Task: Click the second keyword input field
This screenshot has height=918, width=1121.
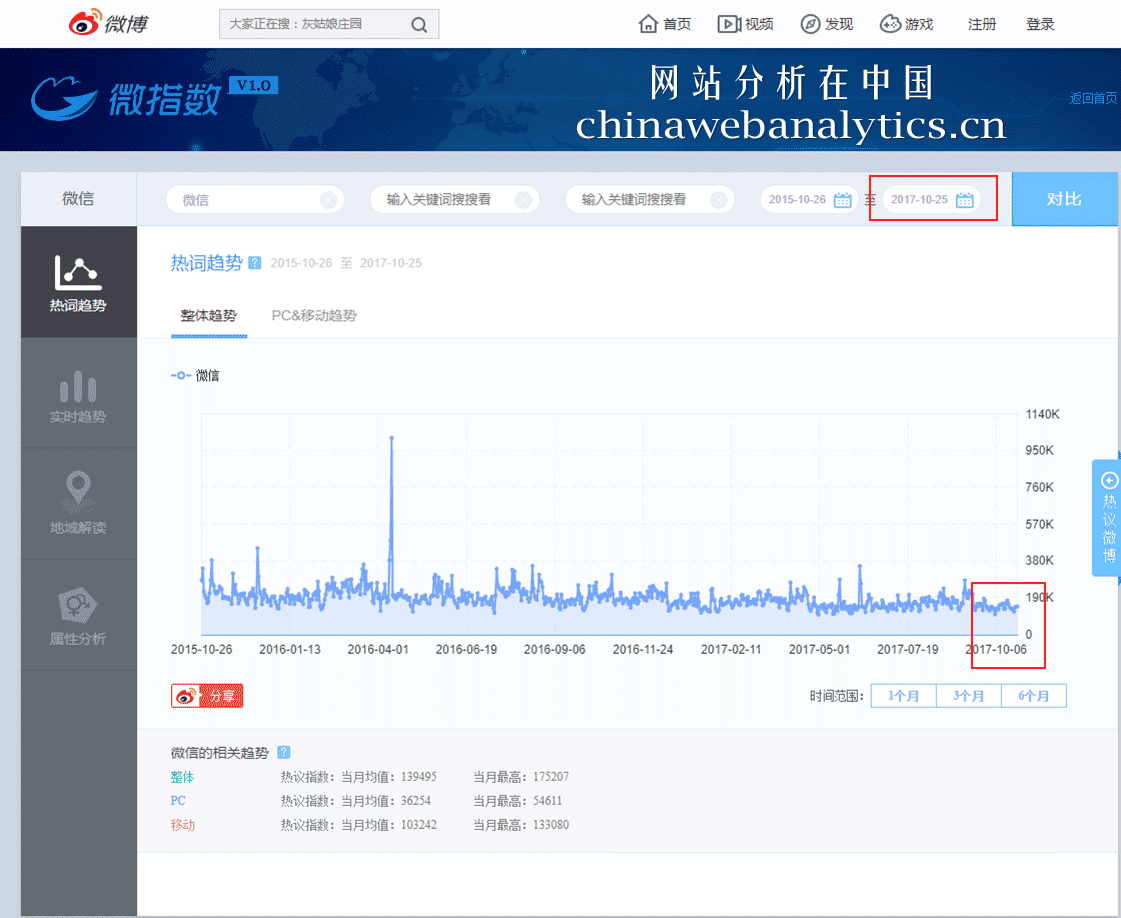Action: coord(440,200)
